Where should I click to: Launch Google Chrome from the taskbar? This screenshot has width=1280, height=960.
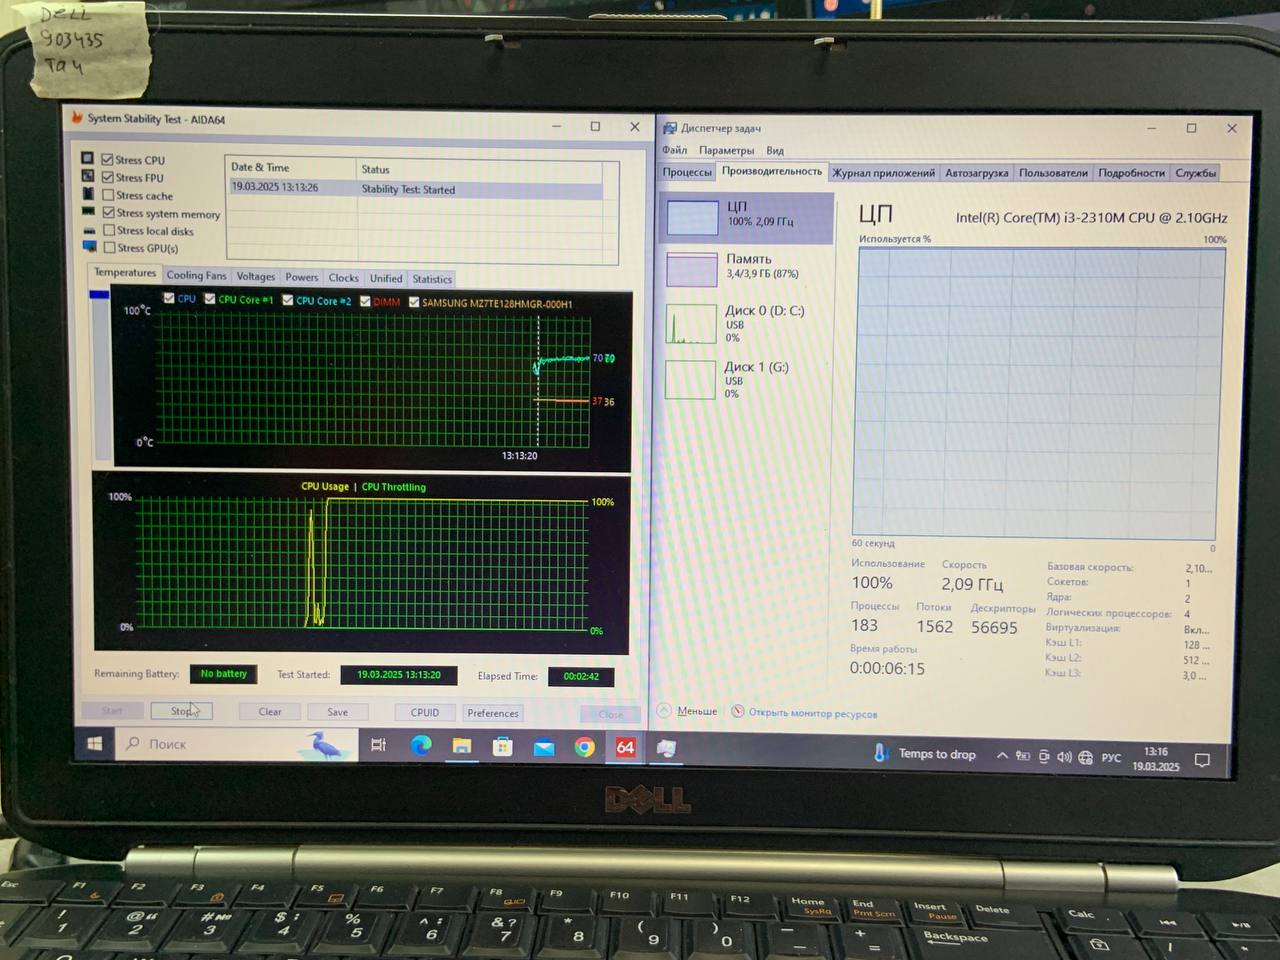coord(584,747)
